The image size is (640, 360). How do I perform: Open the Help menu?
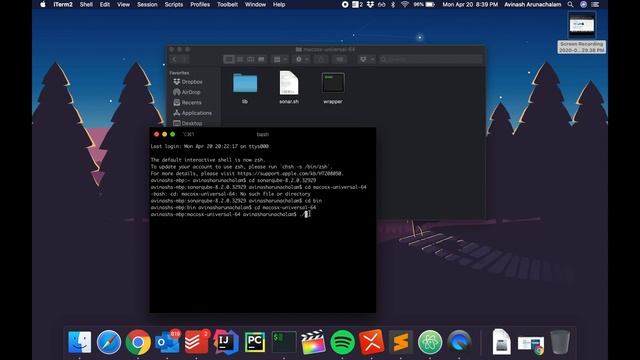279,4
